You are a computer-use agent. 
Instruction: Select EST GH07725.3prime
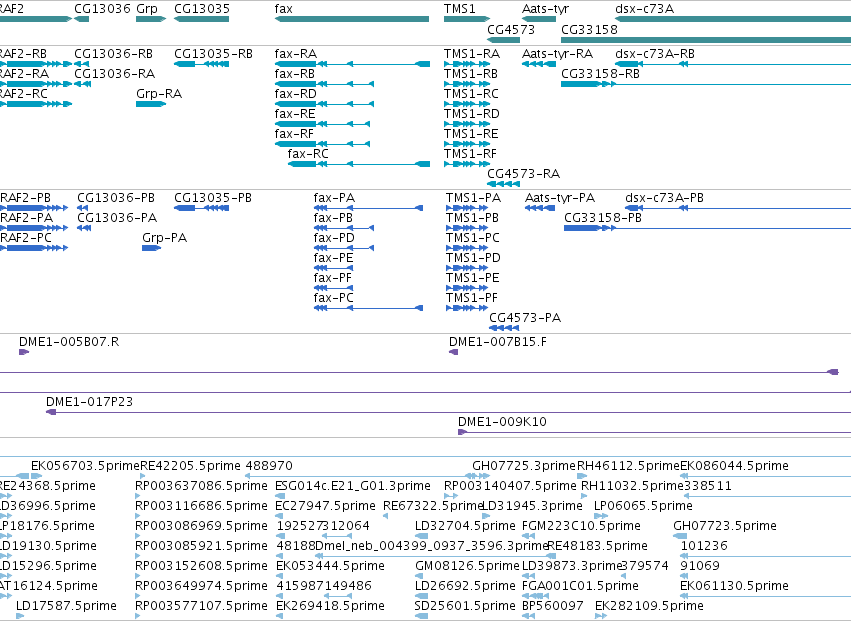tap(524, 466)
